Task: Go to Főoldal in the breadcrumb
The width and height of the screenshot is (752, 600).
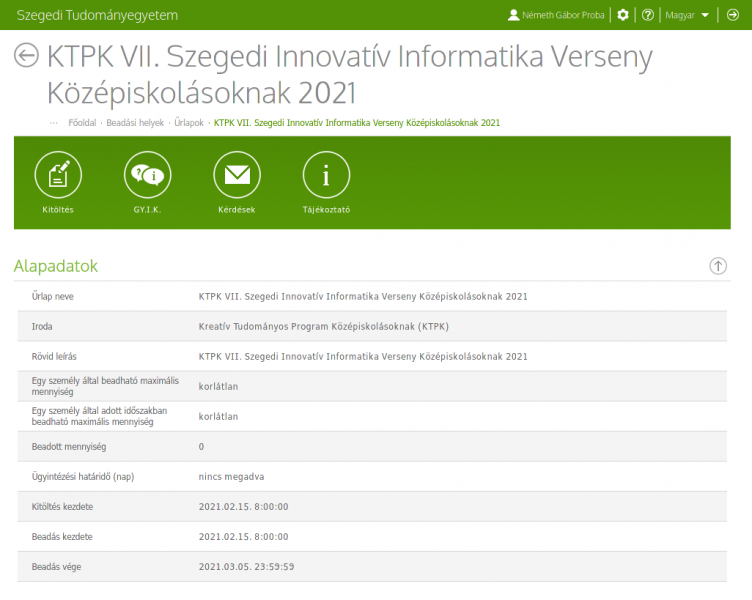Action: (x=82, y=122)
